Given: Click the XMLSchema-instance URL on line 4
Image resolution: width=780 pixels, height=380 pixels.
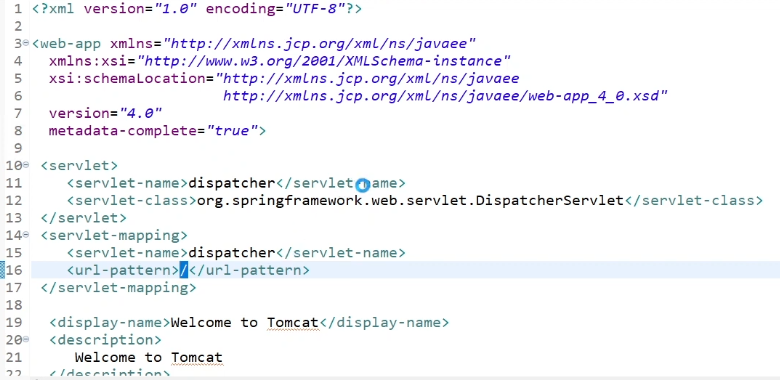Looking at the screenshot, I should 324,61.
